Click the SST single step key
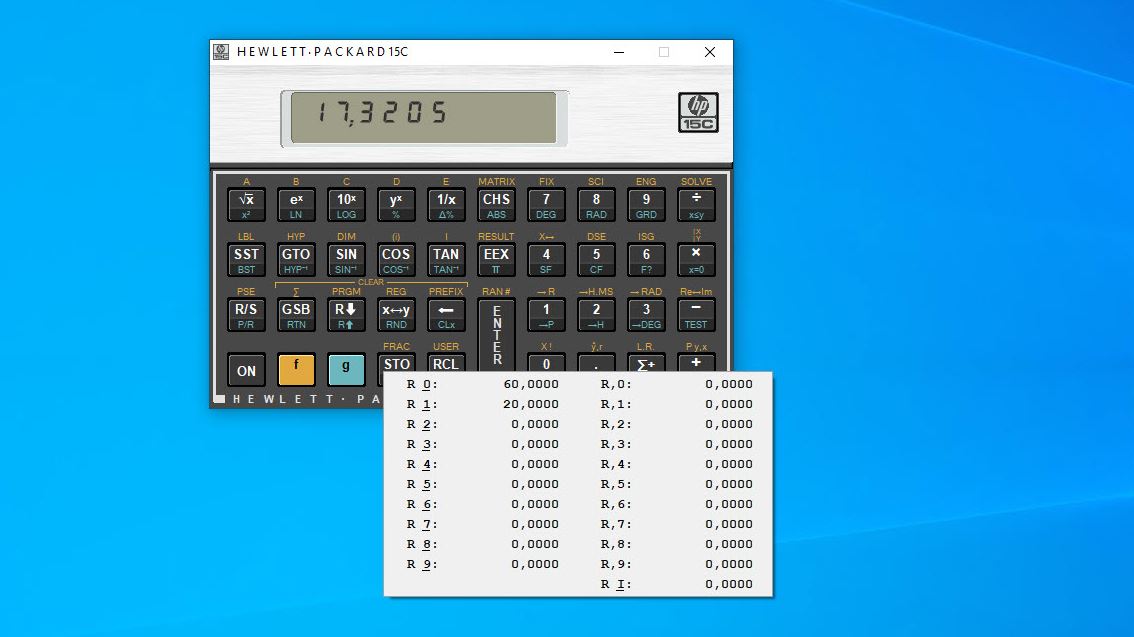 pos(246,260)
